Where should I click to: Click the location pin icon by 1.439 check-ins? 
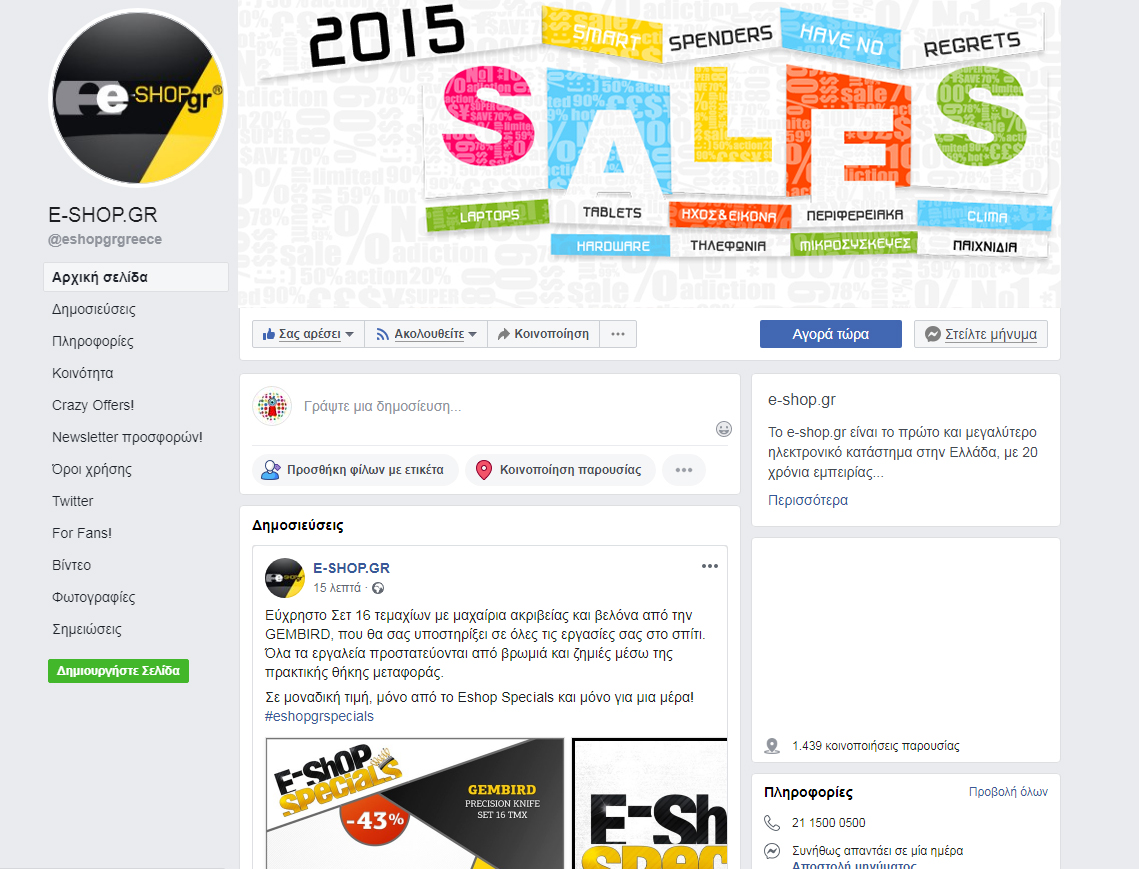[x=772, y=745]
